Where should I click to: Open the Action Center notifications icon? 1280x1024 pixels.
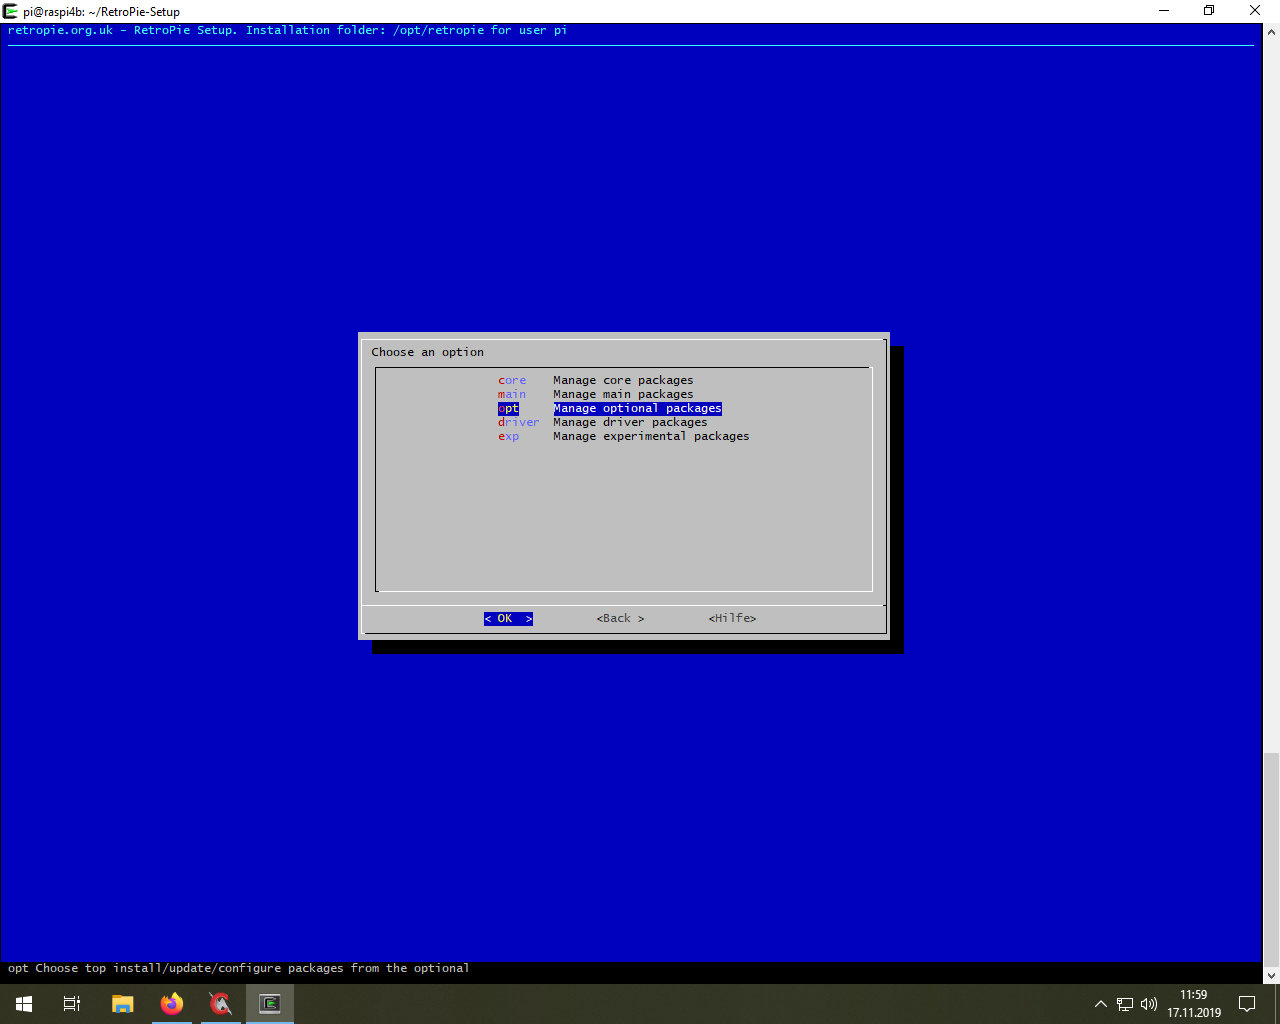pyautogui.click(x=1247, y=1004)
